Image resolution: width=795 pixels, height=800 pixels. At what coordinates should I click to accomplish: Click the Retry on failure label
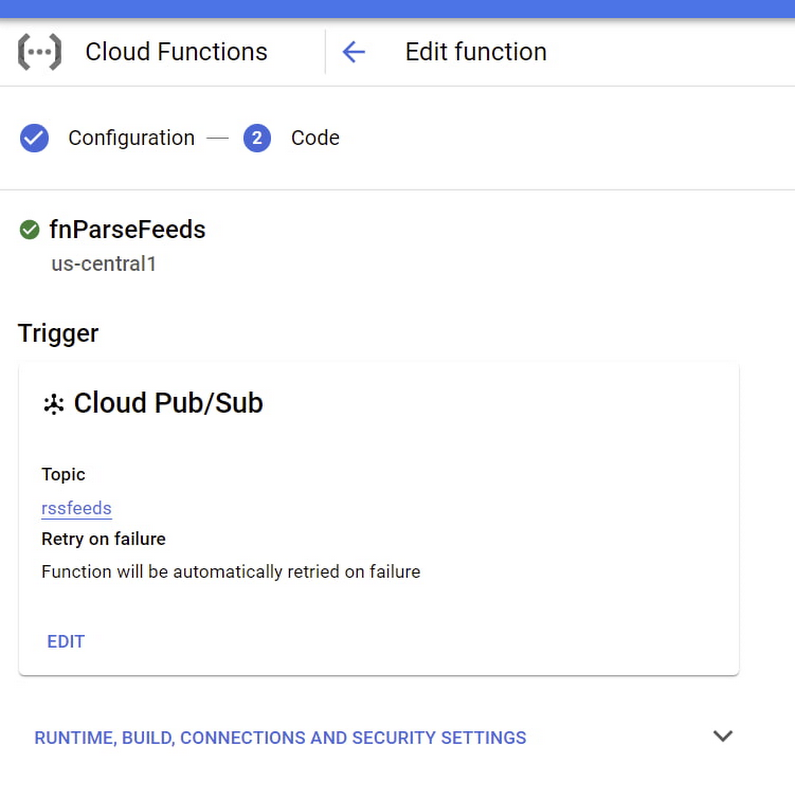pos(103,539)
